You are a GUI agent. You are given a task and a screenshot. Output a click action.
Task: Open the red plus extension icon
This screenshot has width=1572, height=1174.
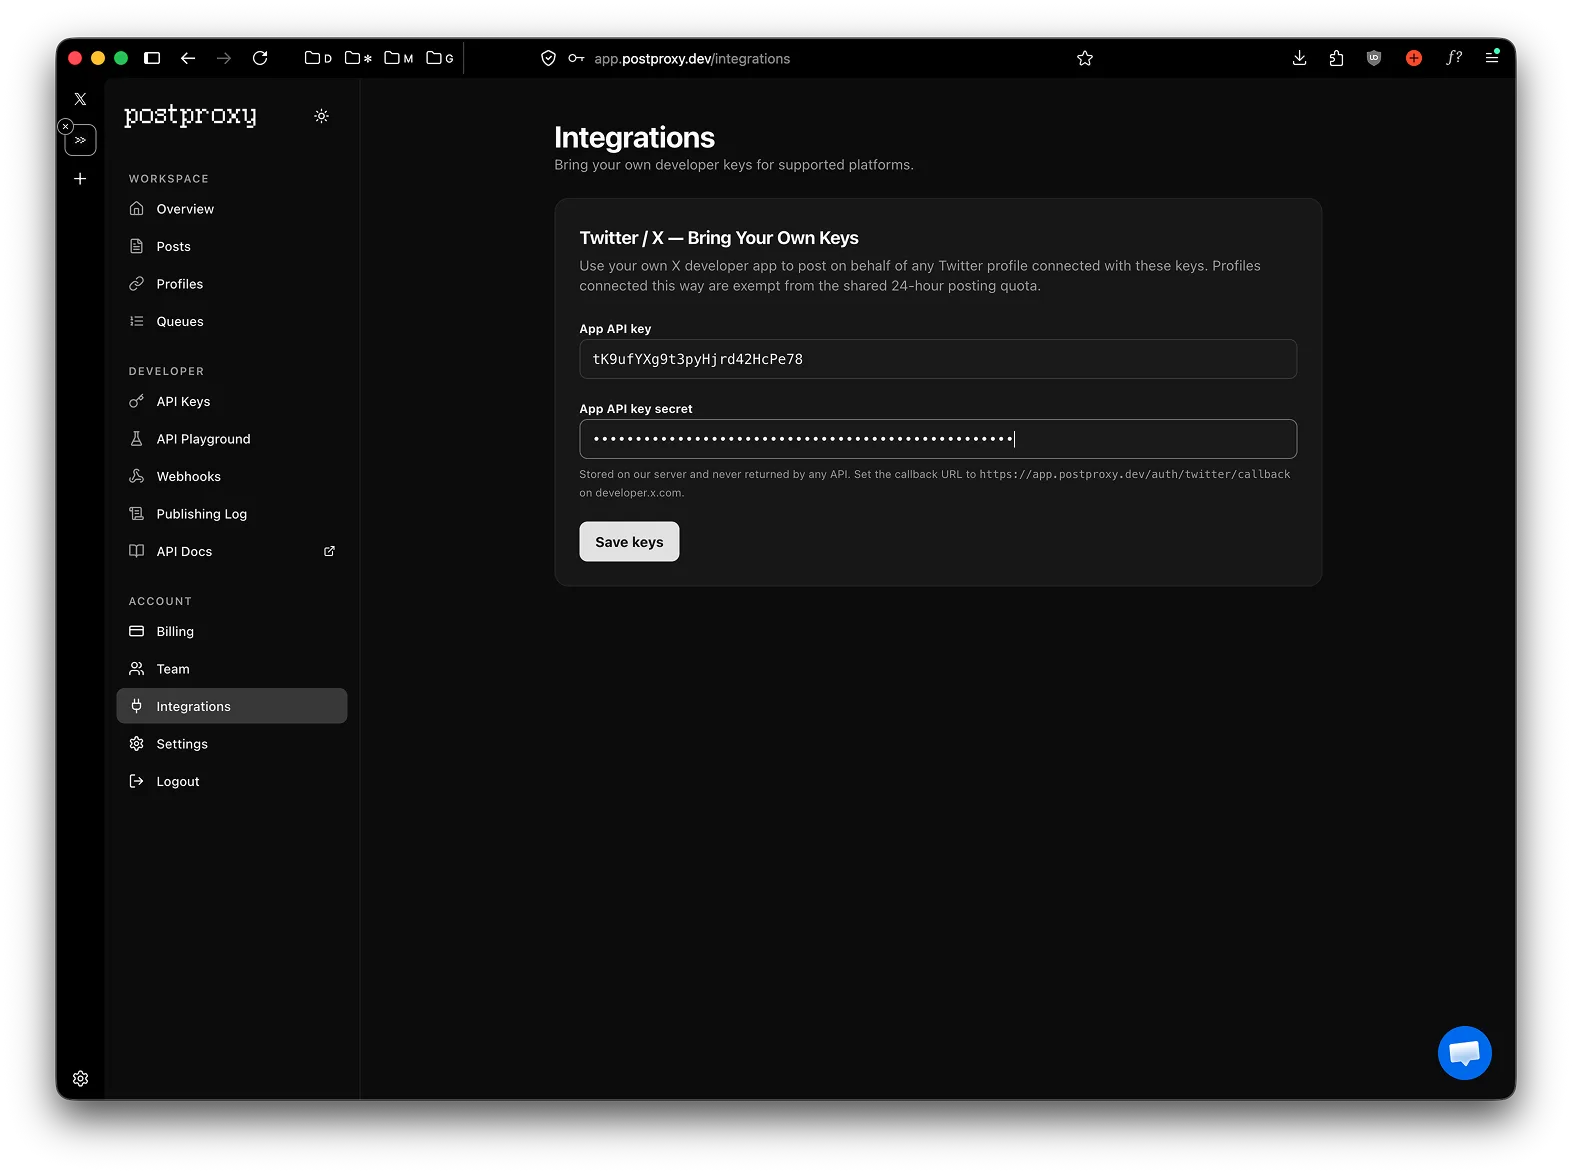[x=1414, y=58]
